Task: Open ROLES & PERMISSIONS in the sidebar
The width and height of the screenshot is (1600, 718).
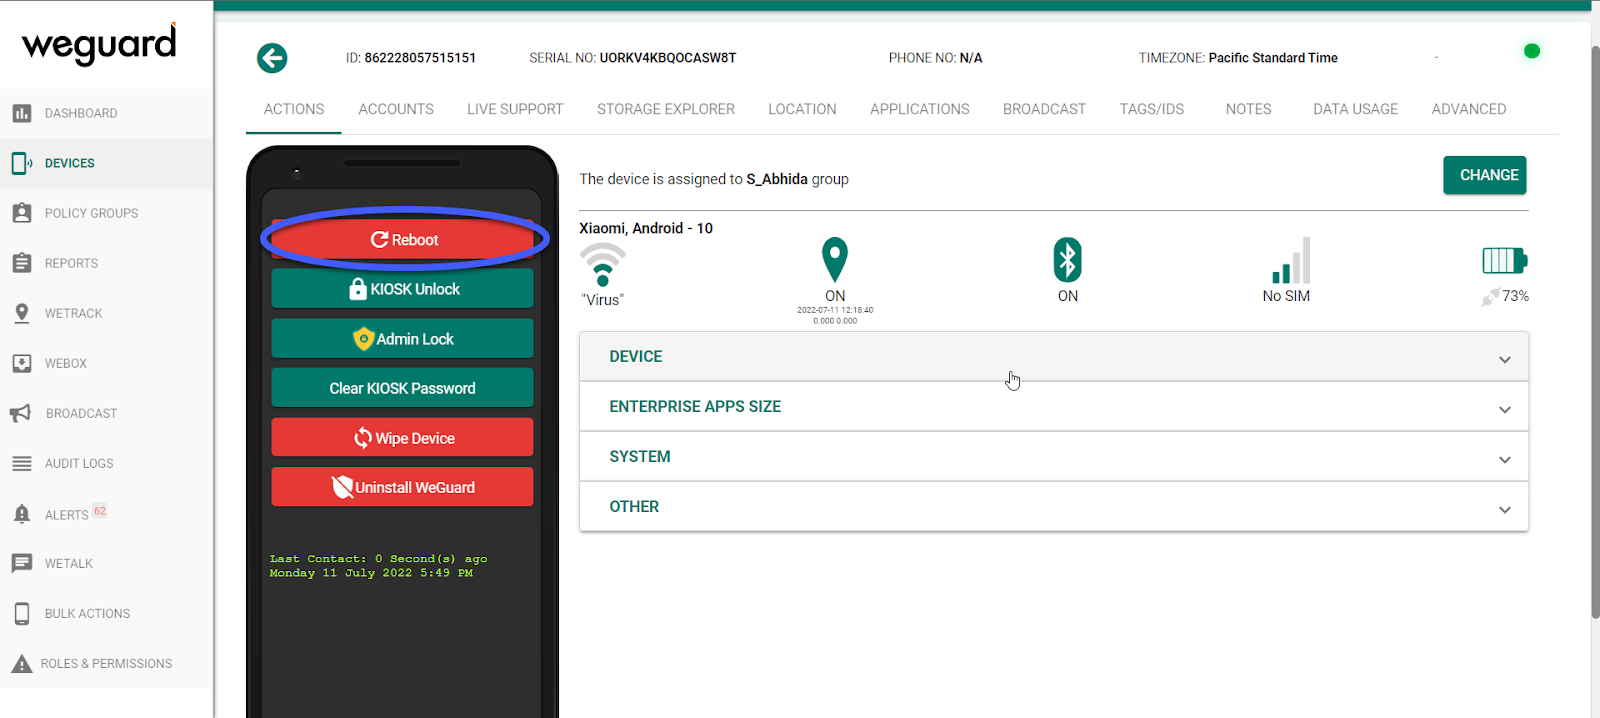Action: pyautogui.click(x=106, y=663)
